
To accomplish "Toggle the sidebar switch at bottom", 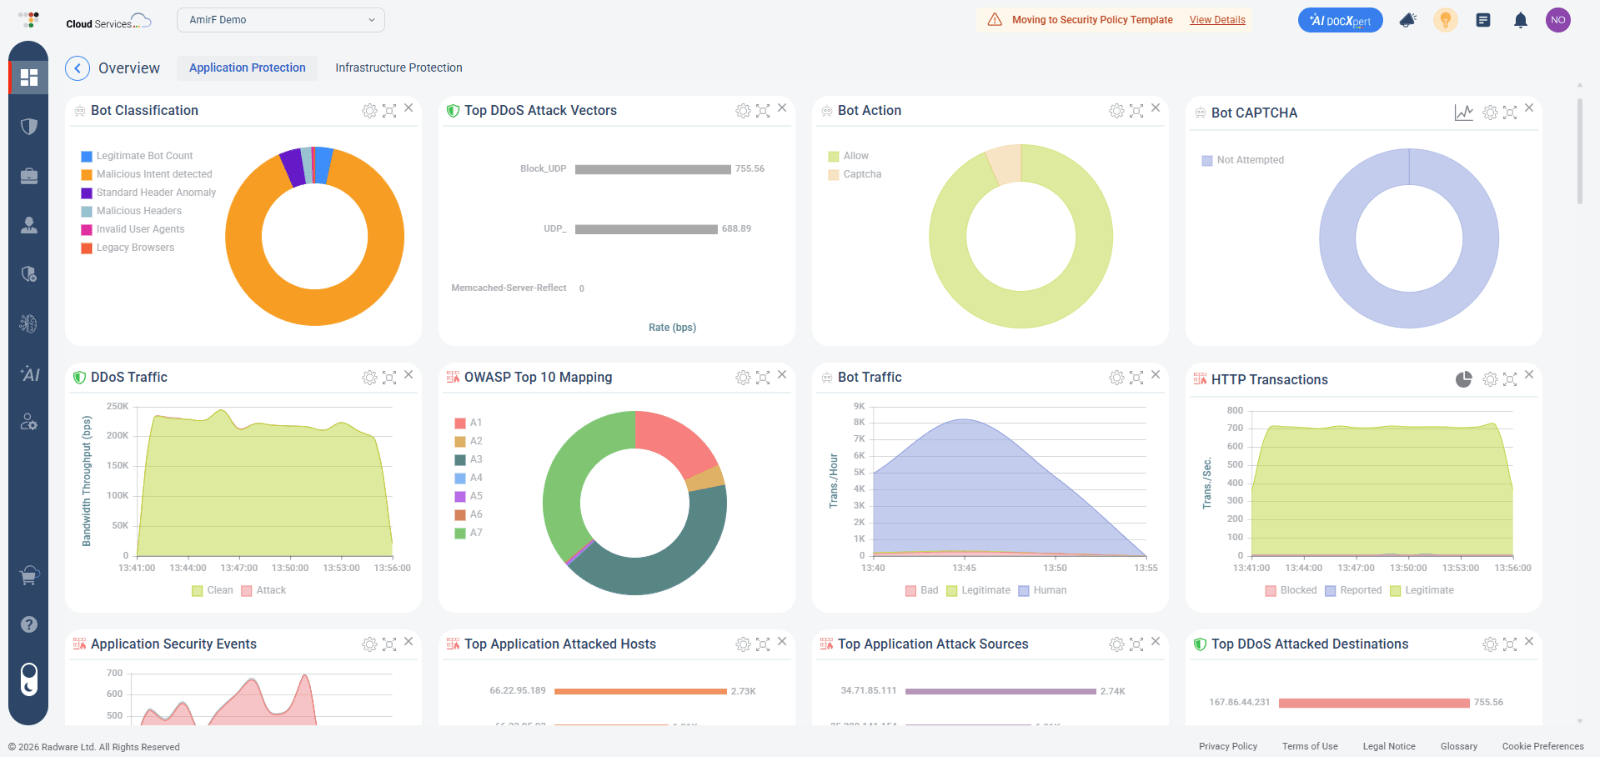I will click(x=29, y=680).
